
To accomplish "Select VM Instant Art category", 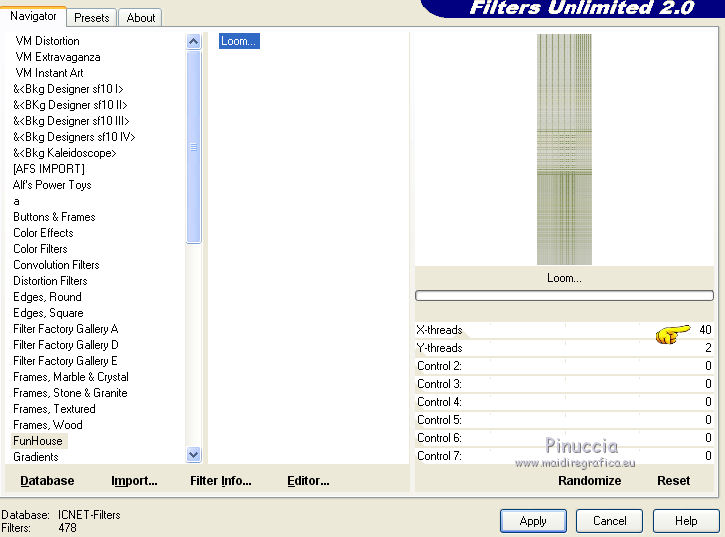I will [x=49, y=73].
